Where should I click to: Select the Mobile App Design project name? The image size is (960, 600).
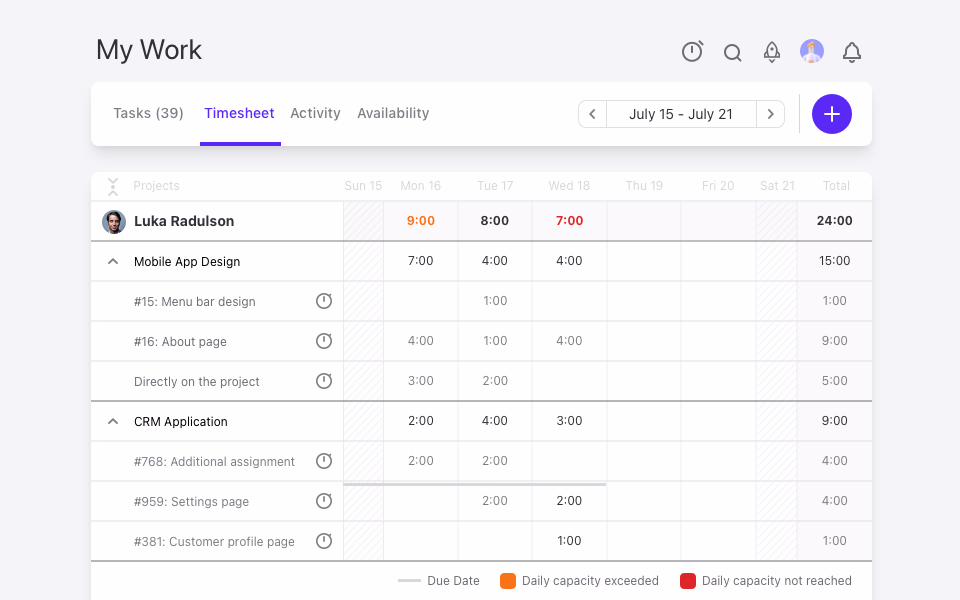click(187, 261)
